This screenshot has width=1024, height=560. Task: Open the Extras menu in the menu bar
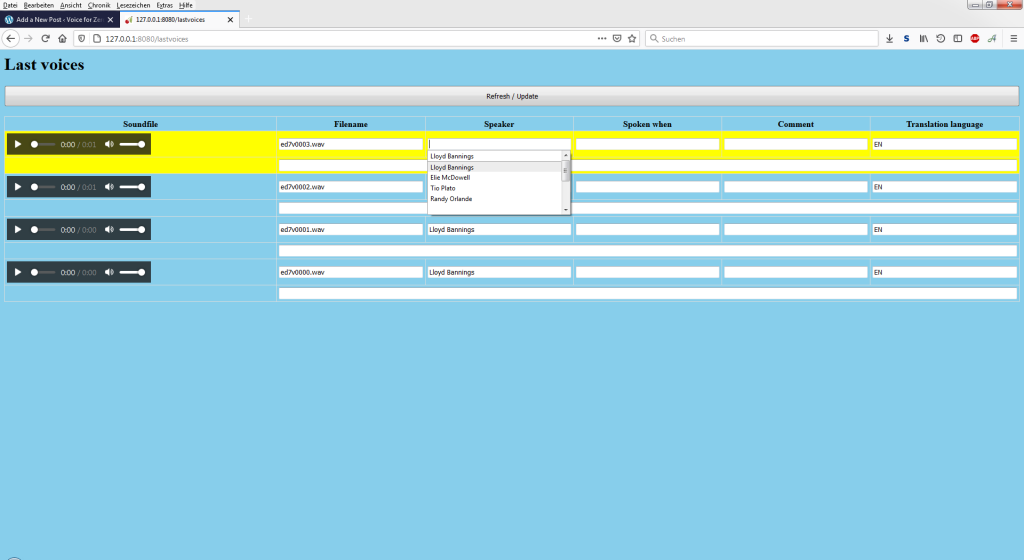[164, 5]
